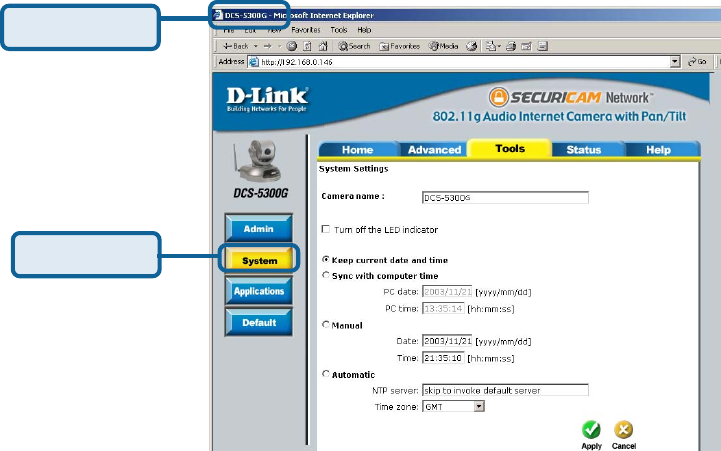Open the Media toolbar button
Image resolution: width=721 pixels, height=451 pixels.
pyautogui.click(x=443, y=46)
